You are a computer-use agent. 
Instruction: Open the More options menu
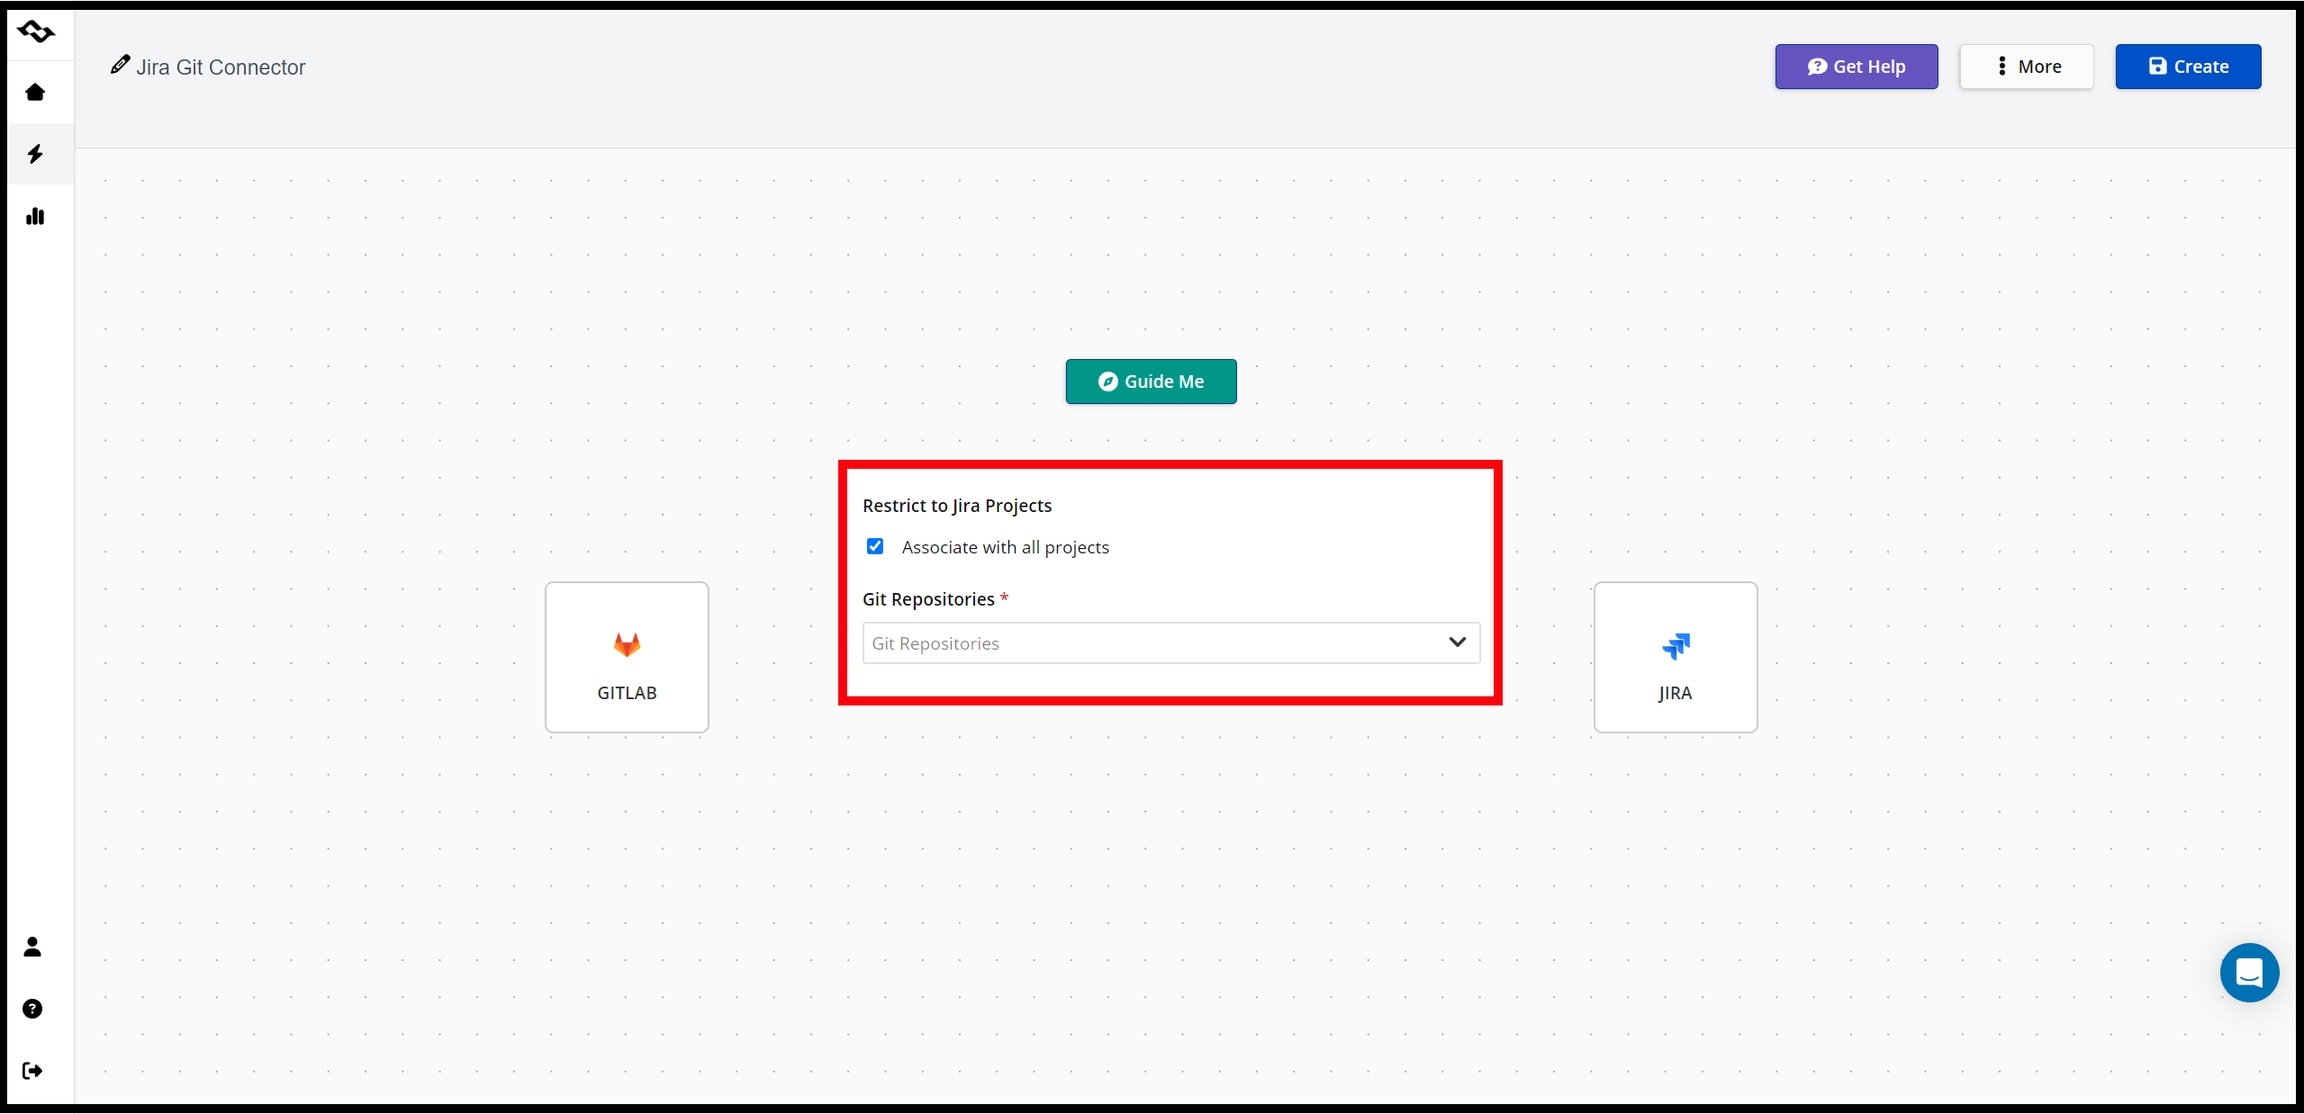pos(2026,67)
